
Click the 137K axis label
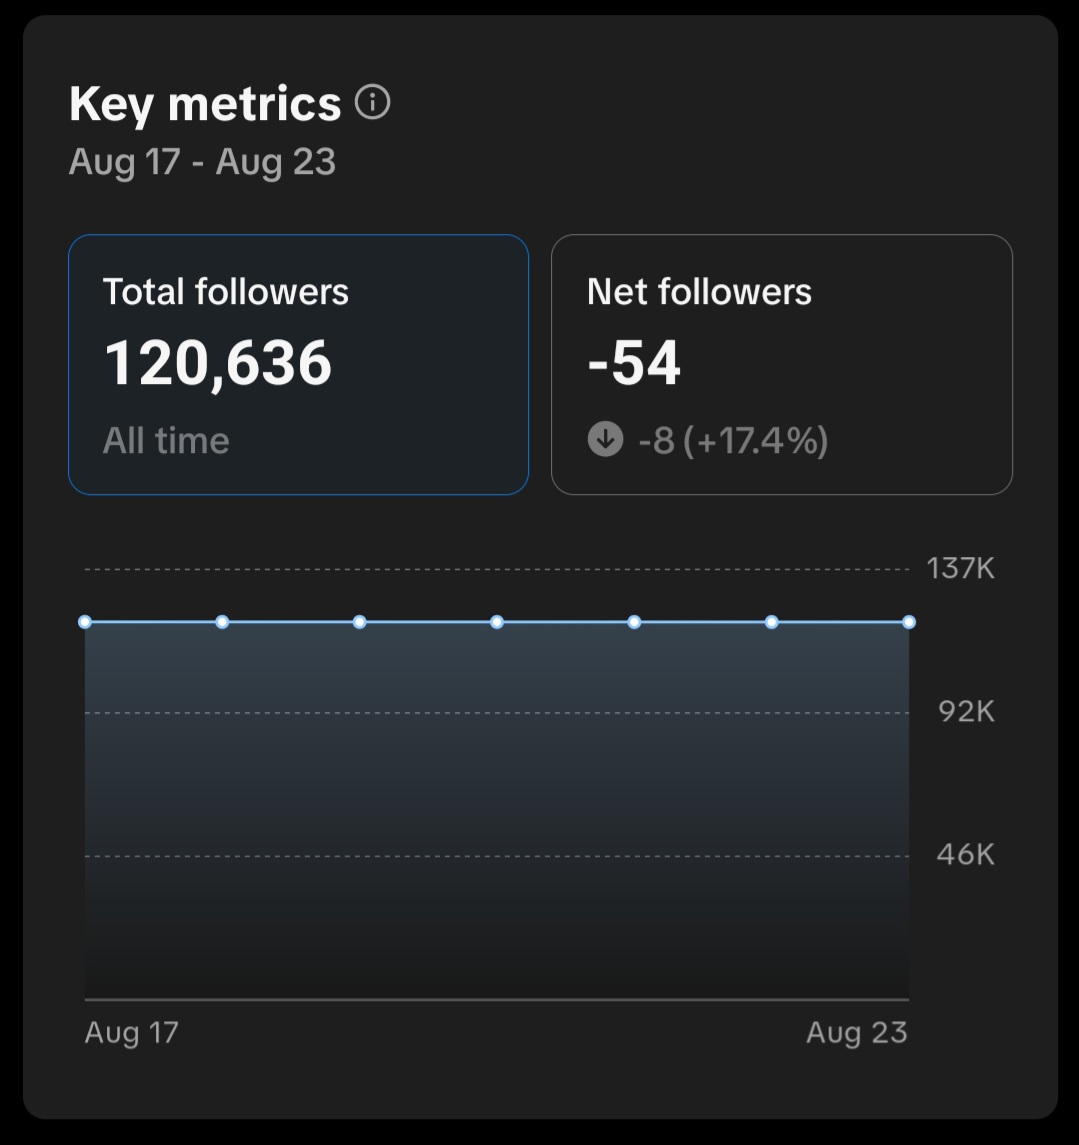tap(960, 569)
